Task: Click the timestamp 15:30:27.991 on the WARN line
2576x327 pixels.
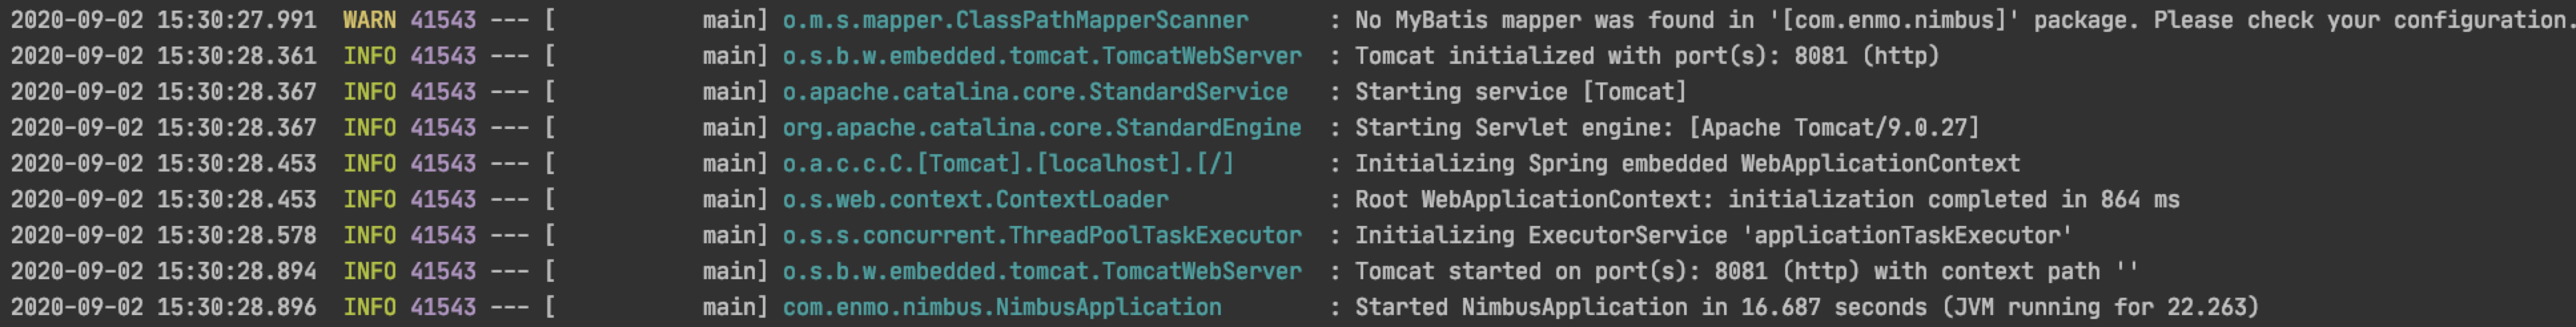Action: [x=236, y=20]
